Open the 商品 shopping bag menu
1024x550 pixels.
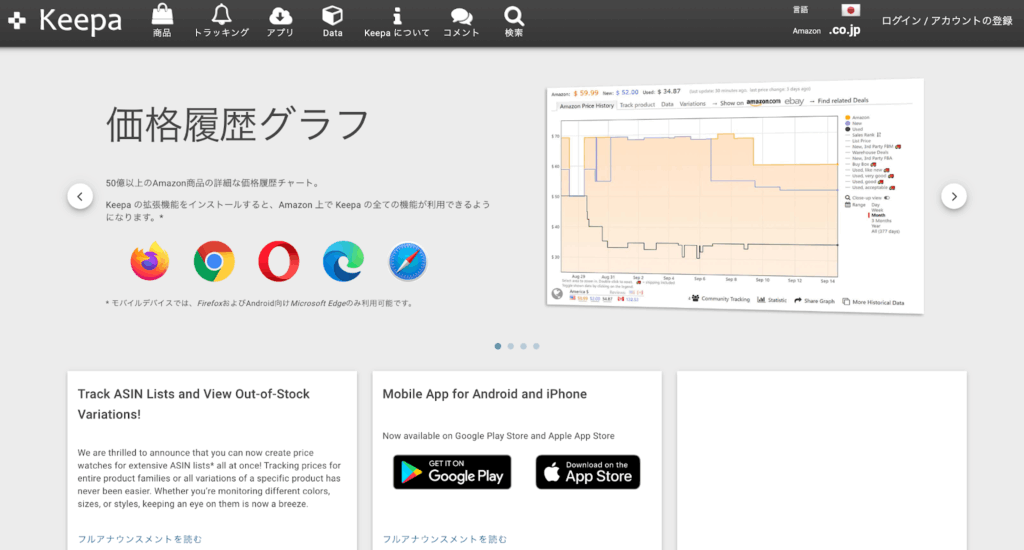coord(162,21)
